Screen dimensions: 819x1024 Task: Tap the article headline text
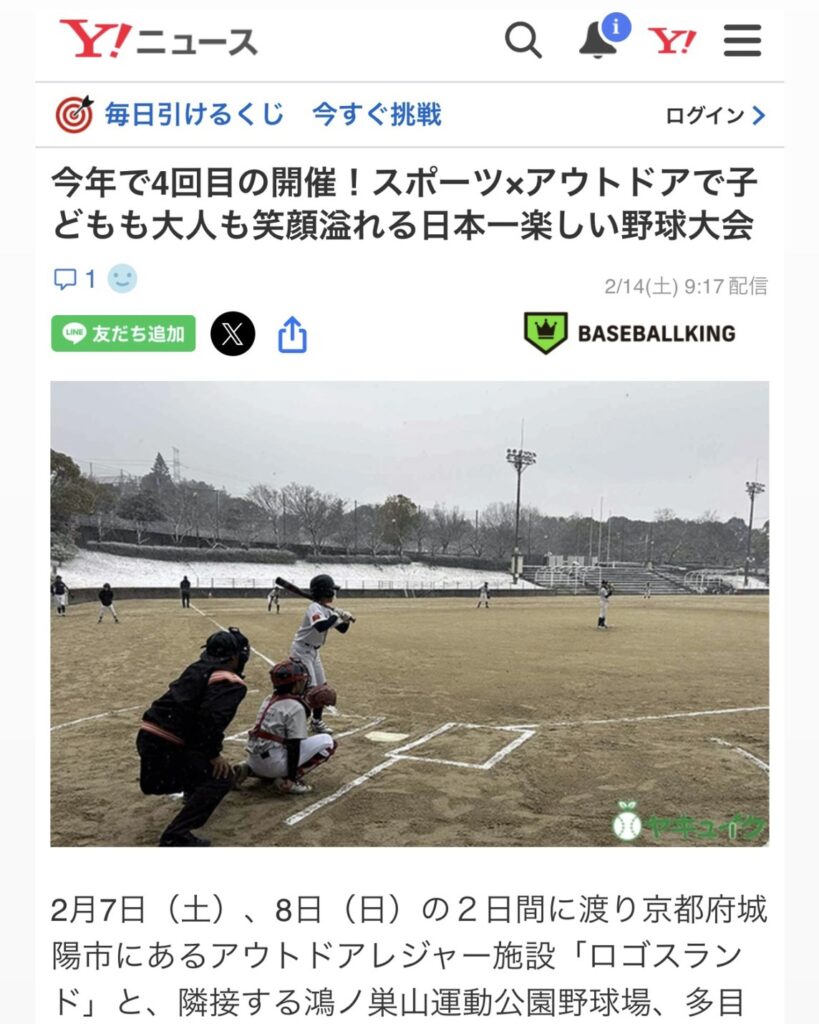404,203
